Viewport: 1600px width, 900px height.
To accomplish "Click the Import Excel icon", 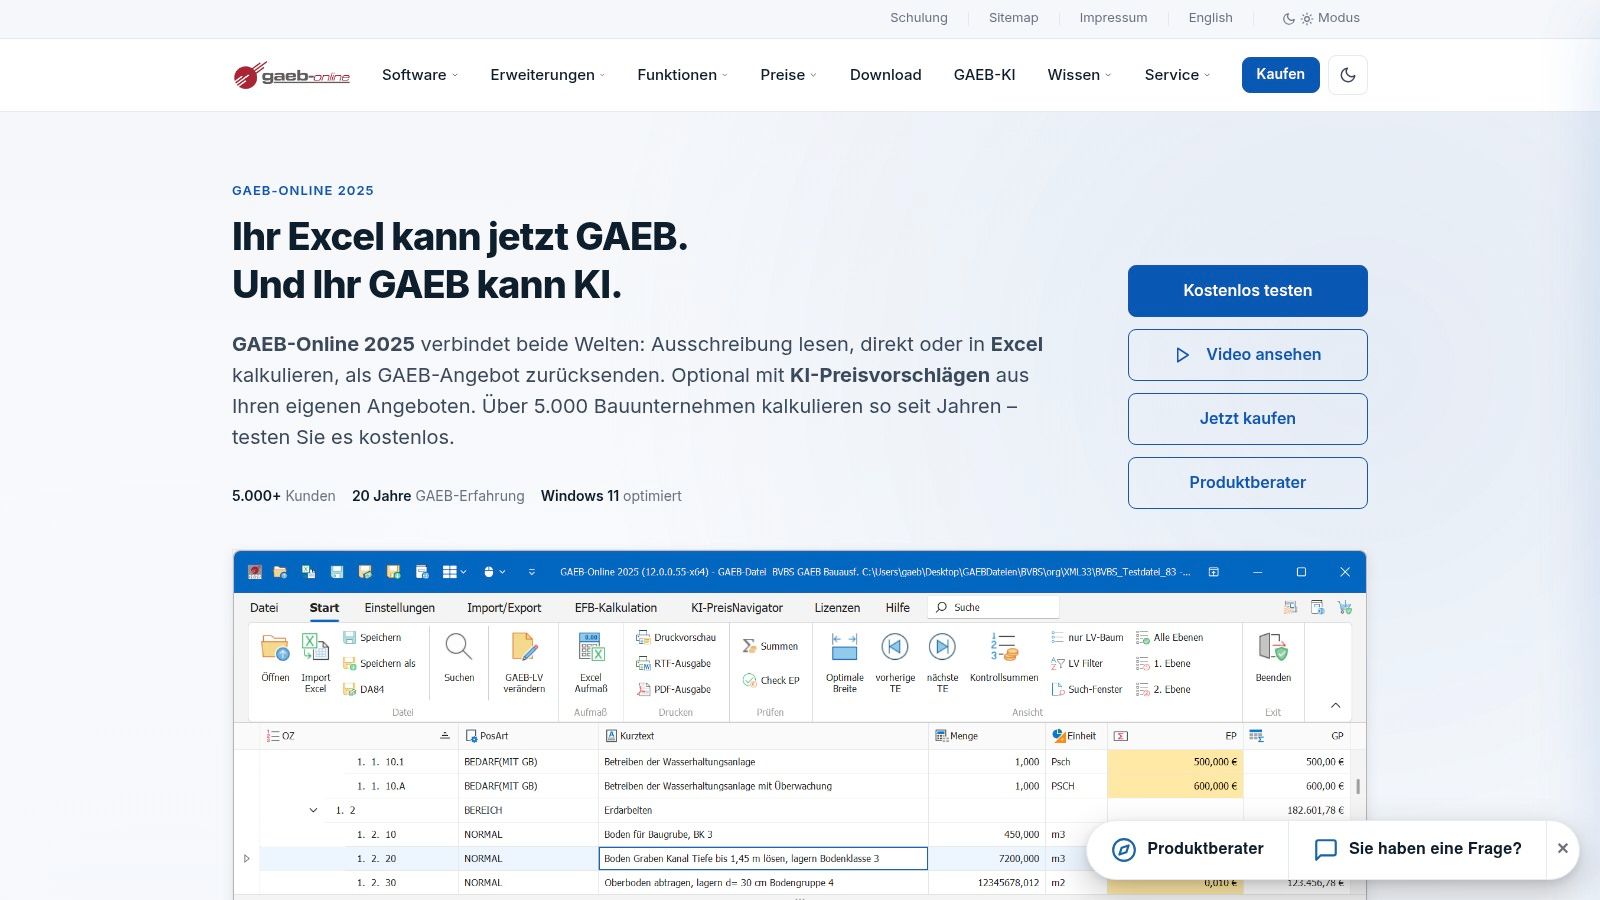I will point(315,648).
